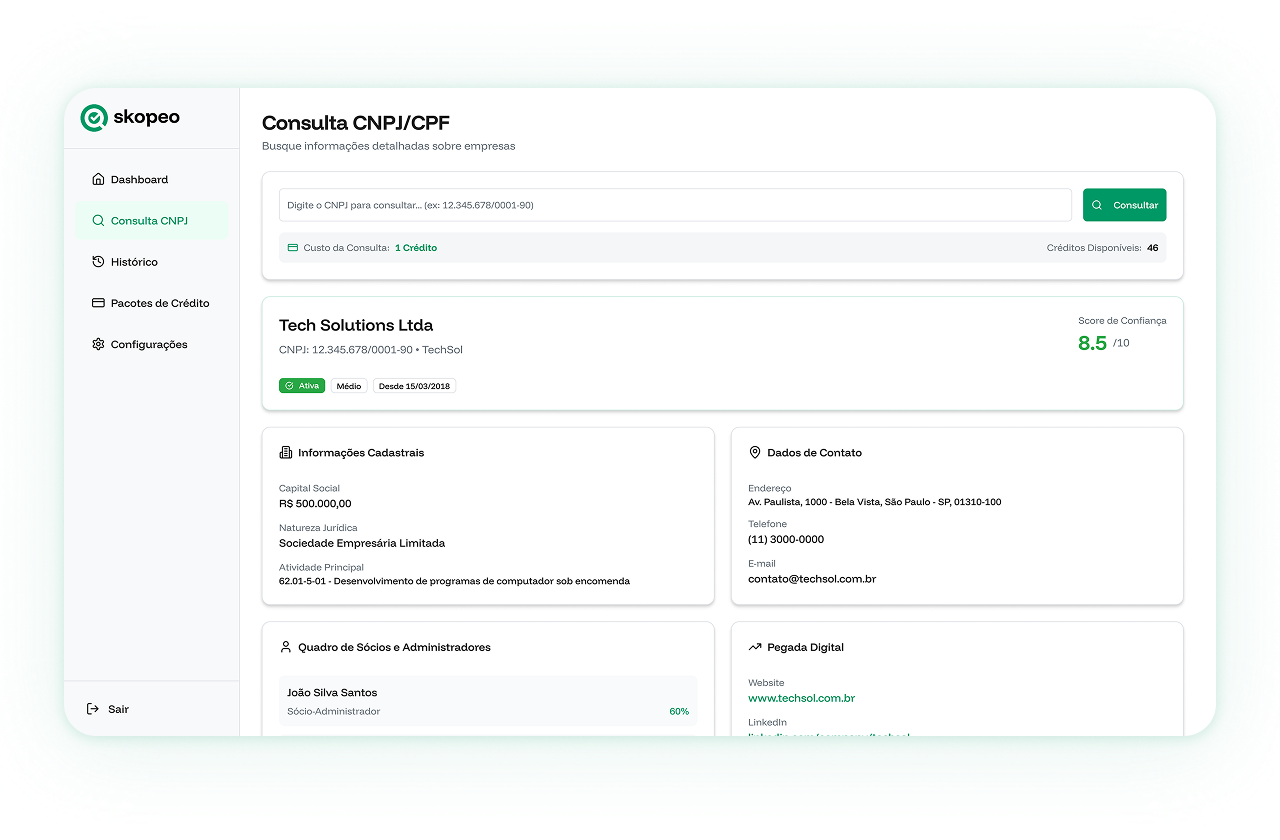This screenshot has width=1280, height=840.
Task: Click the skopeo logo icon
Action: (x=93, y=118)
